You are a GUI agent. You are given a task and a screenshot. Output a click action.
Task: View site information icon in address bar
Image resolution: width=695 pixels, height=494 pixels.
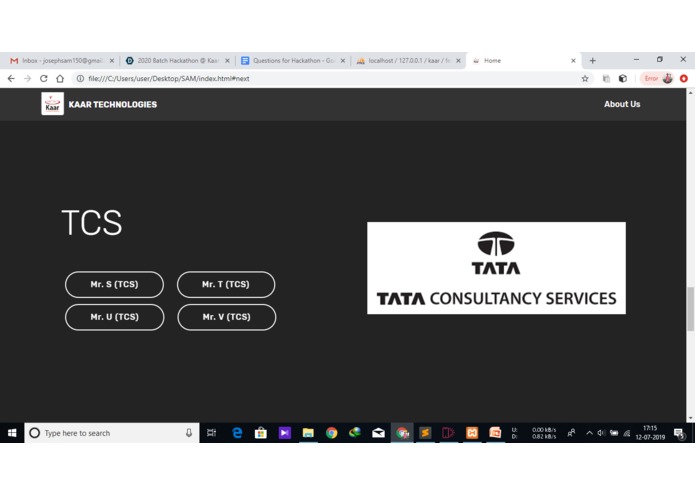pos(80,78)
